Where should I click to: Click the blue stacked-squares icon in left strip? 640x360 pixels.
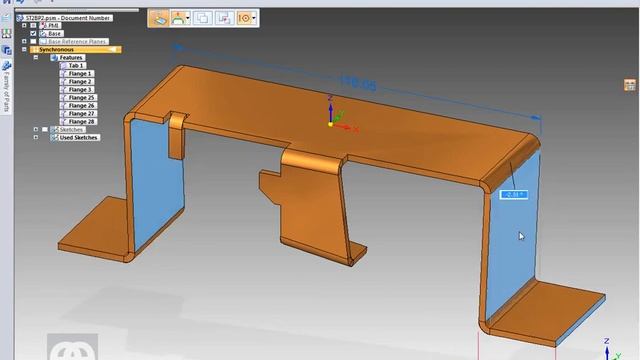click(x=6, y=50)
